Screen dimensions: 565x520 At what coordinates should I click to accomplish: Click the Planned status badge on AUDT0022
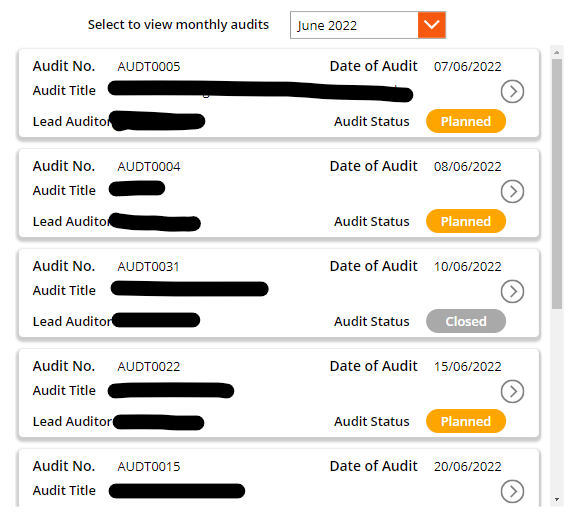[466, 421]
